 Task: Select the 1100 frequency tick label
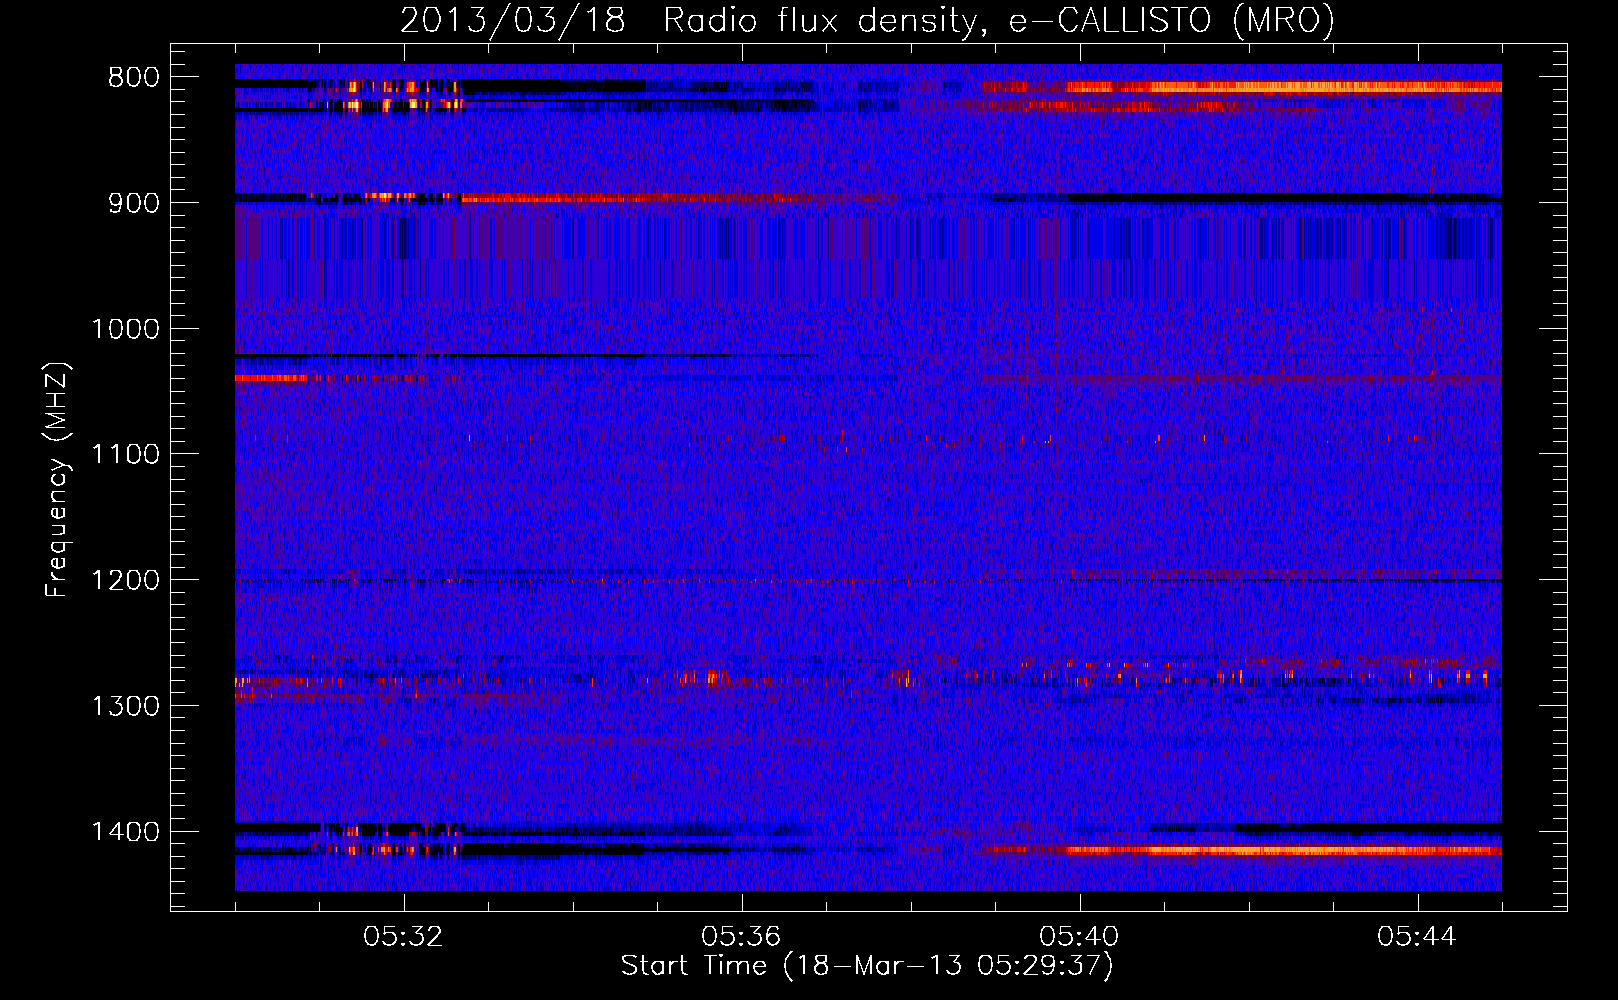125,455
